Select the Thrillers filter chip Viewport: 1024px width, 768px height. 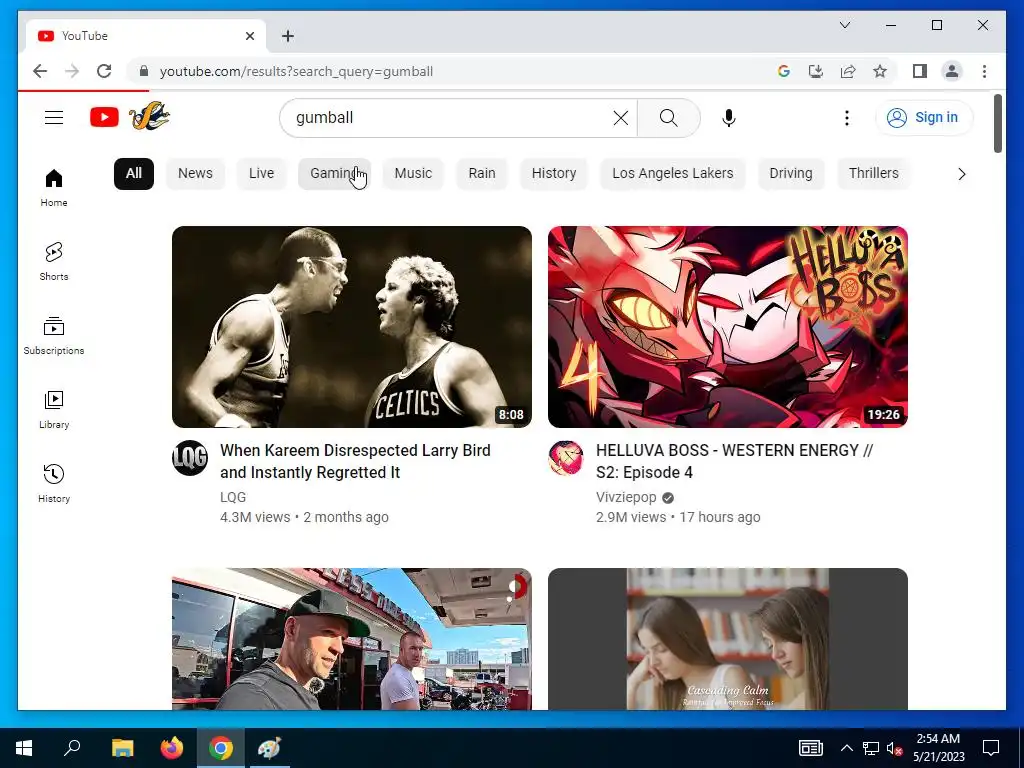(x=874, y=174)
